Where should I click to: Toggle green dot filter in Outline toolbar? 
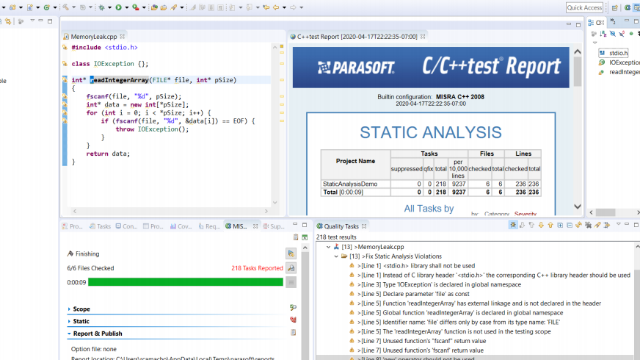(x=631, y=33)
